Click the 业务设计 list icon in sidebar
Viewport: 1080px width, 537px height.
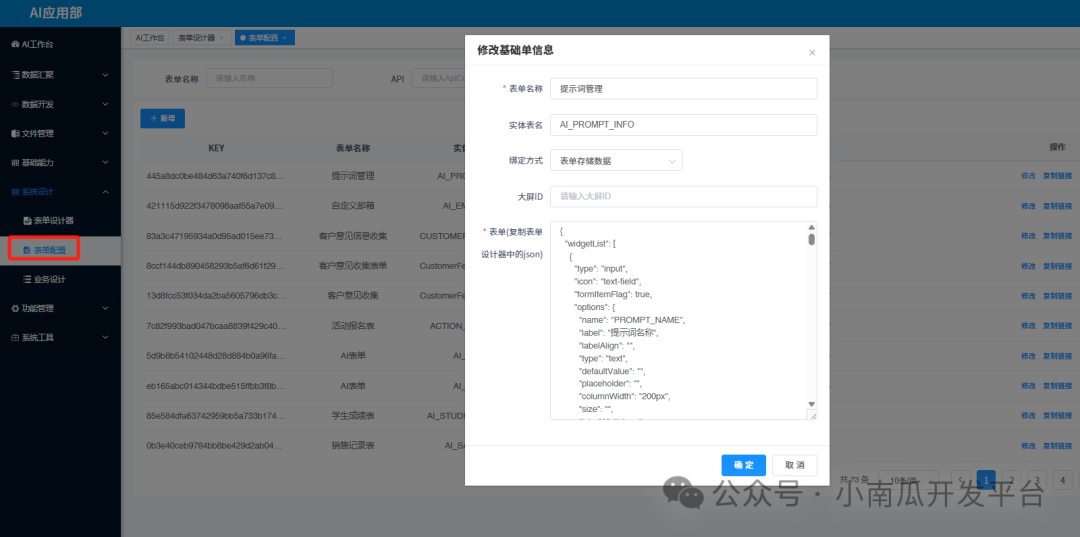(x=28, y=280)
